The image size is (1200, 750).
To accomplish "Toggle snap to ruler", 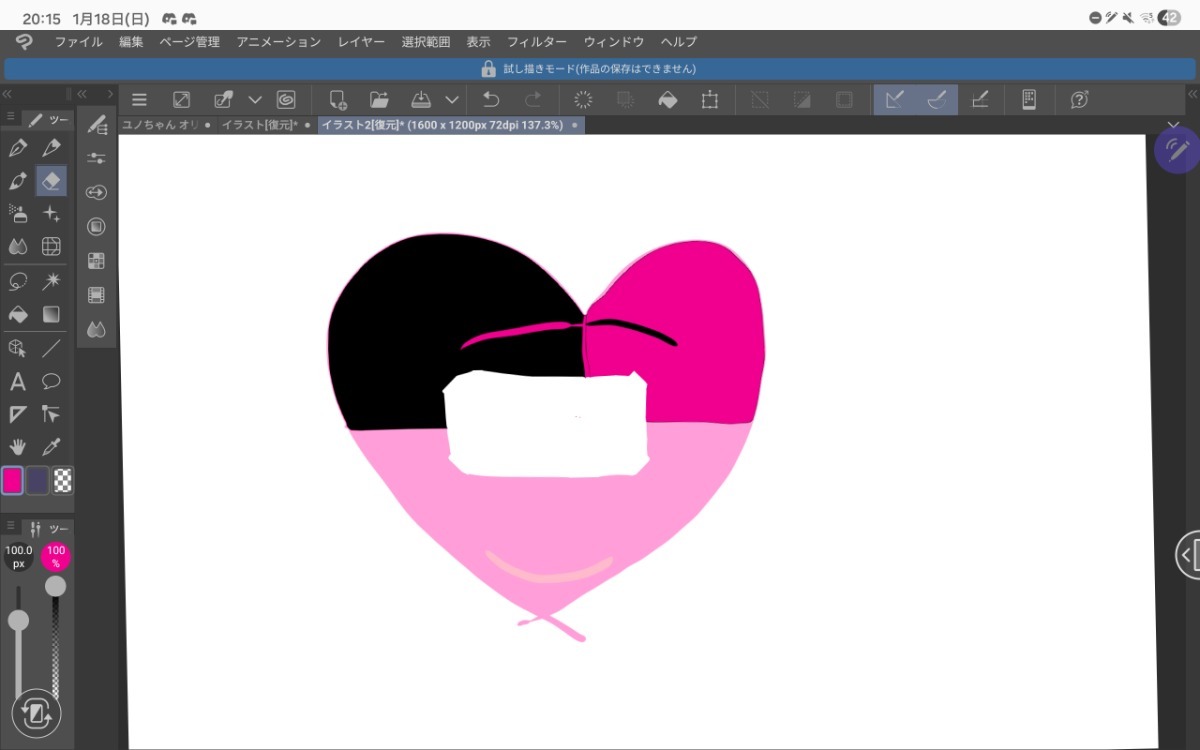I will pos(895,100).
